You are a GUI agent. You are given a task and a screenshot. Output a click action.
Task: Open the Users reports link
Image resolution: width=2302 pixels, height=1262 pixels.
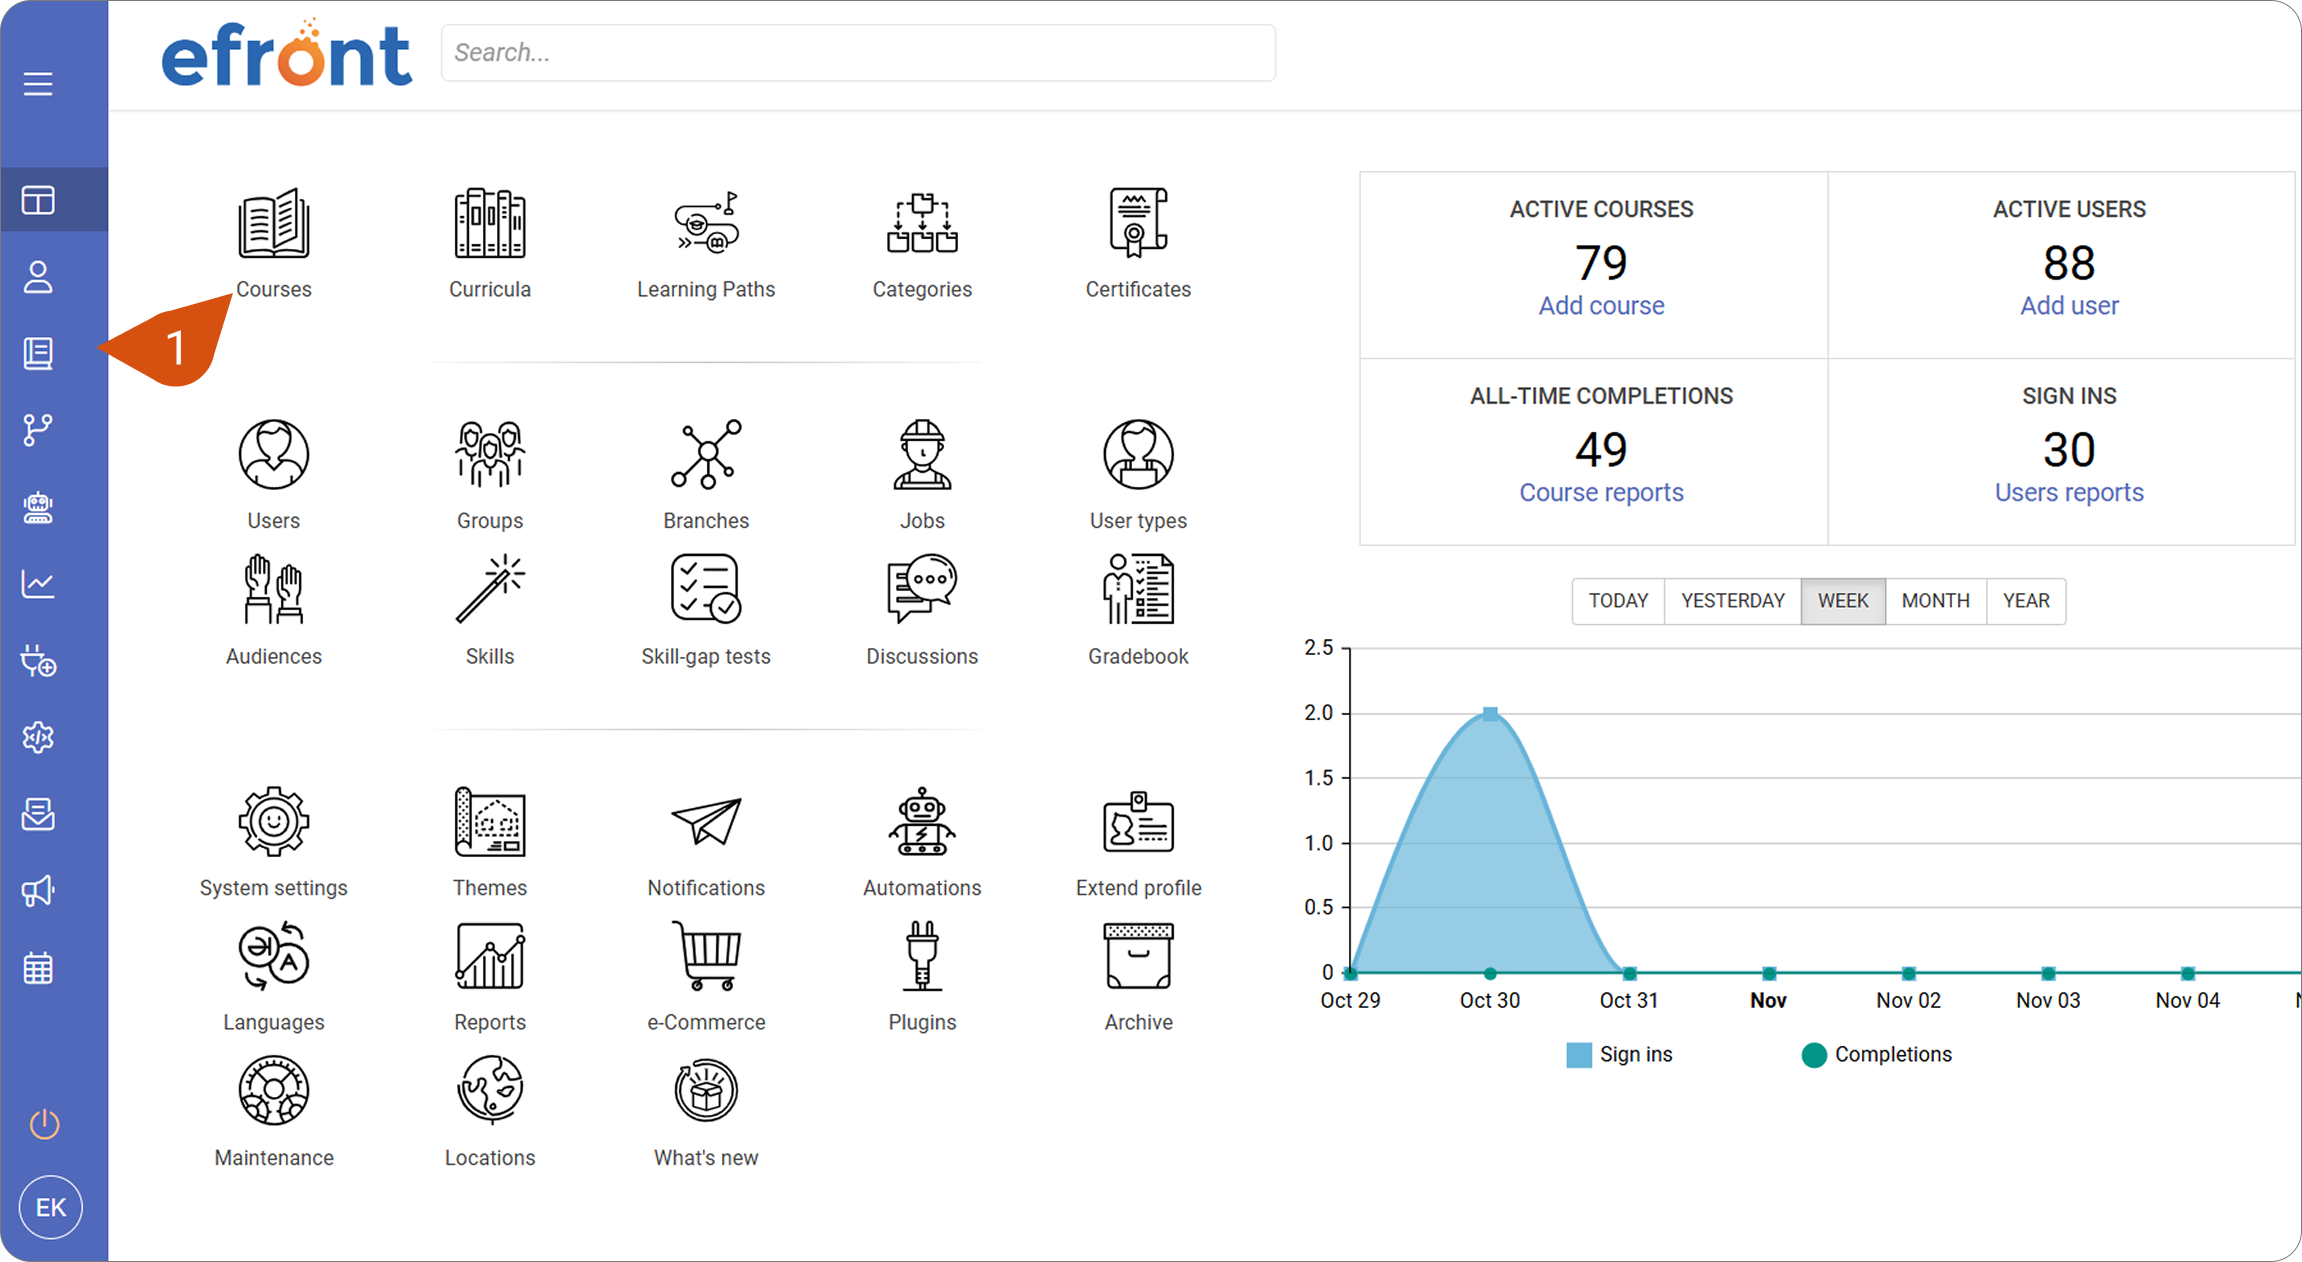pyautogui.click(x=2069, y=493)
